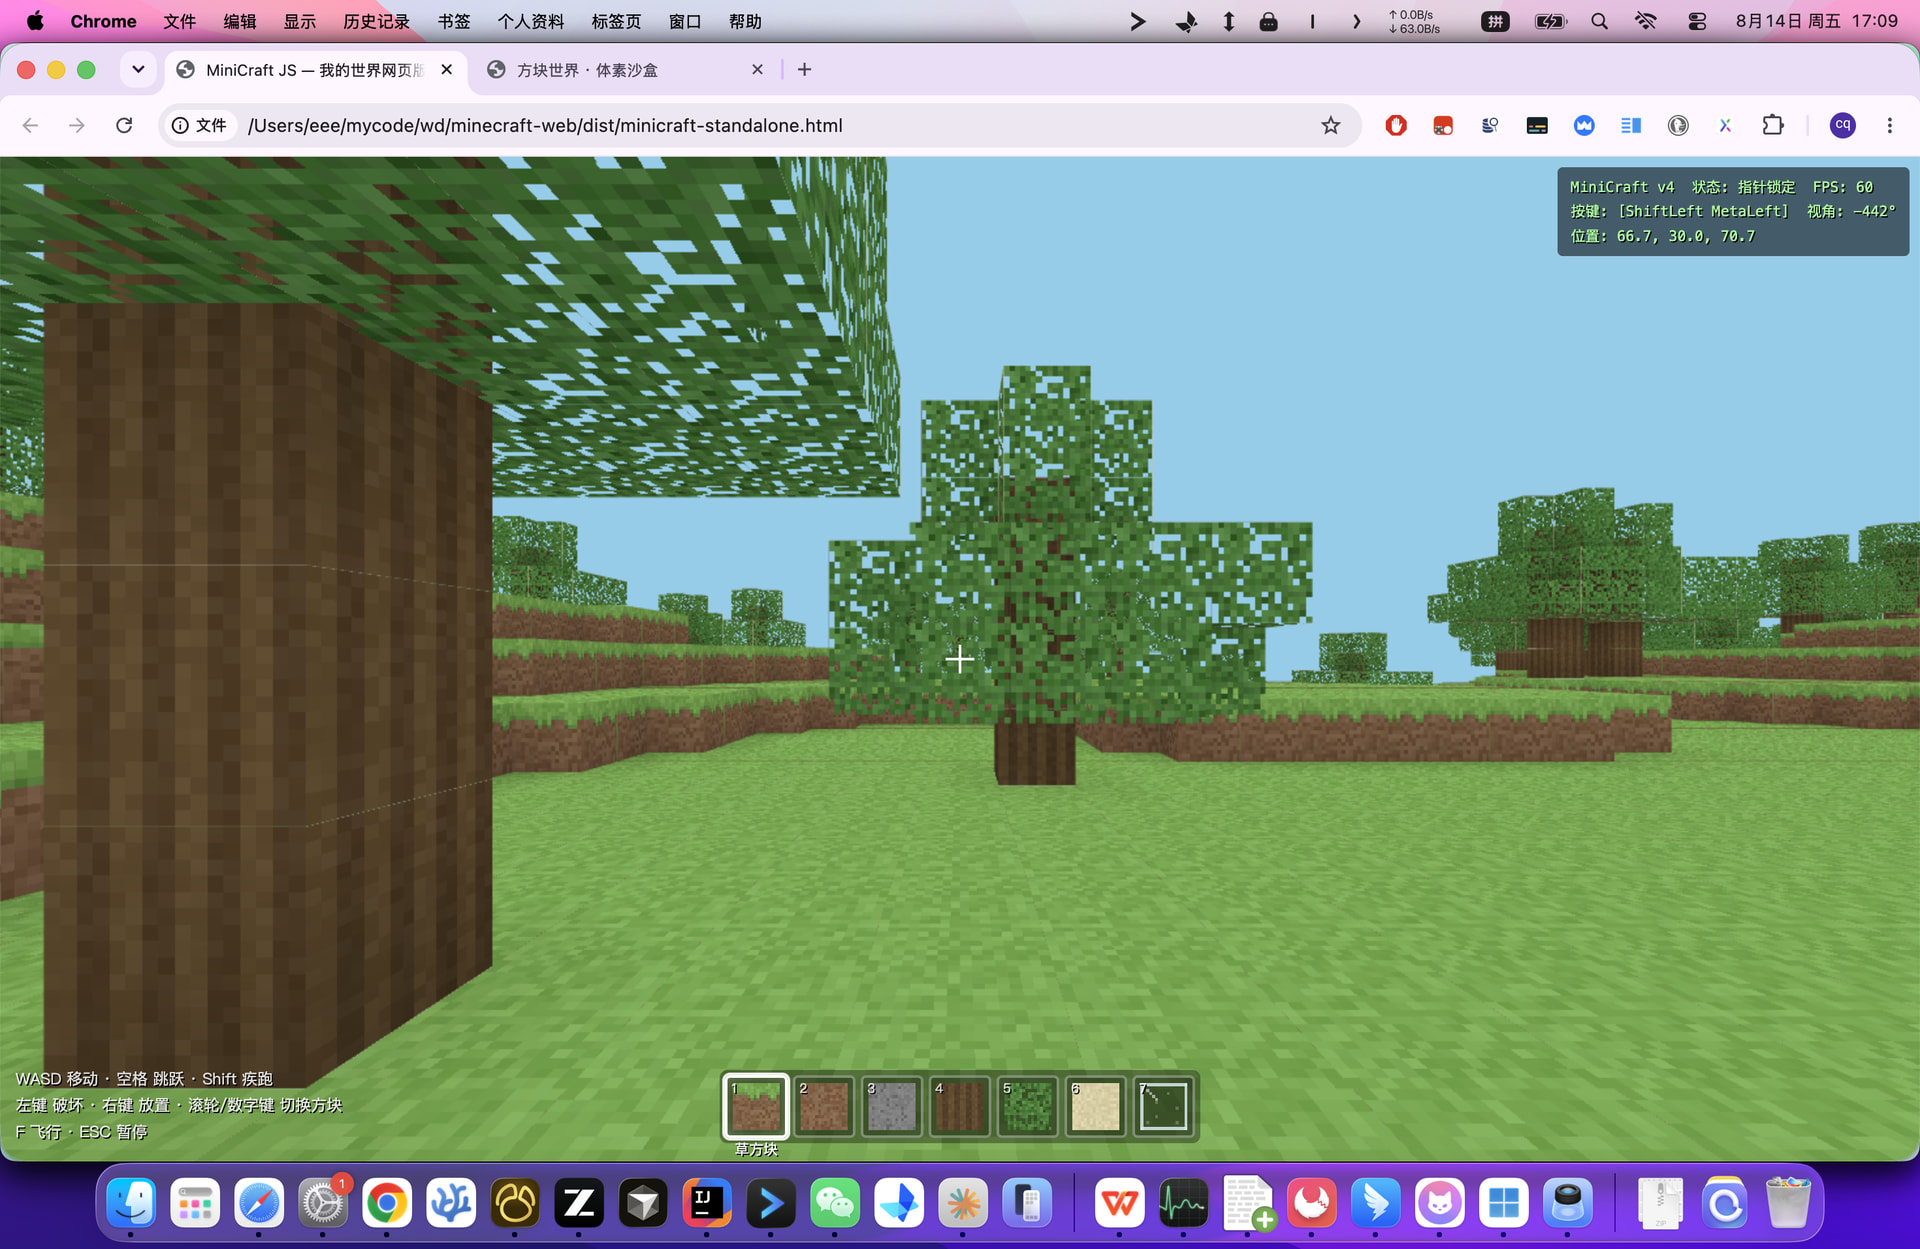The height and width of the screenshot is (1249, 1920).
Task: Open the Chrome Extensions puzzle-piece menu
Action: click(1773, 125)
